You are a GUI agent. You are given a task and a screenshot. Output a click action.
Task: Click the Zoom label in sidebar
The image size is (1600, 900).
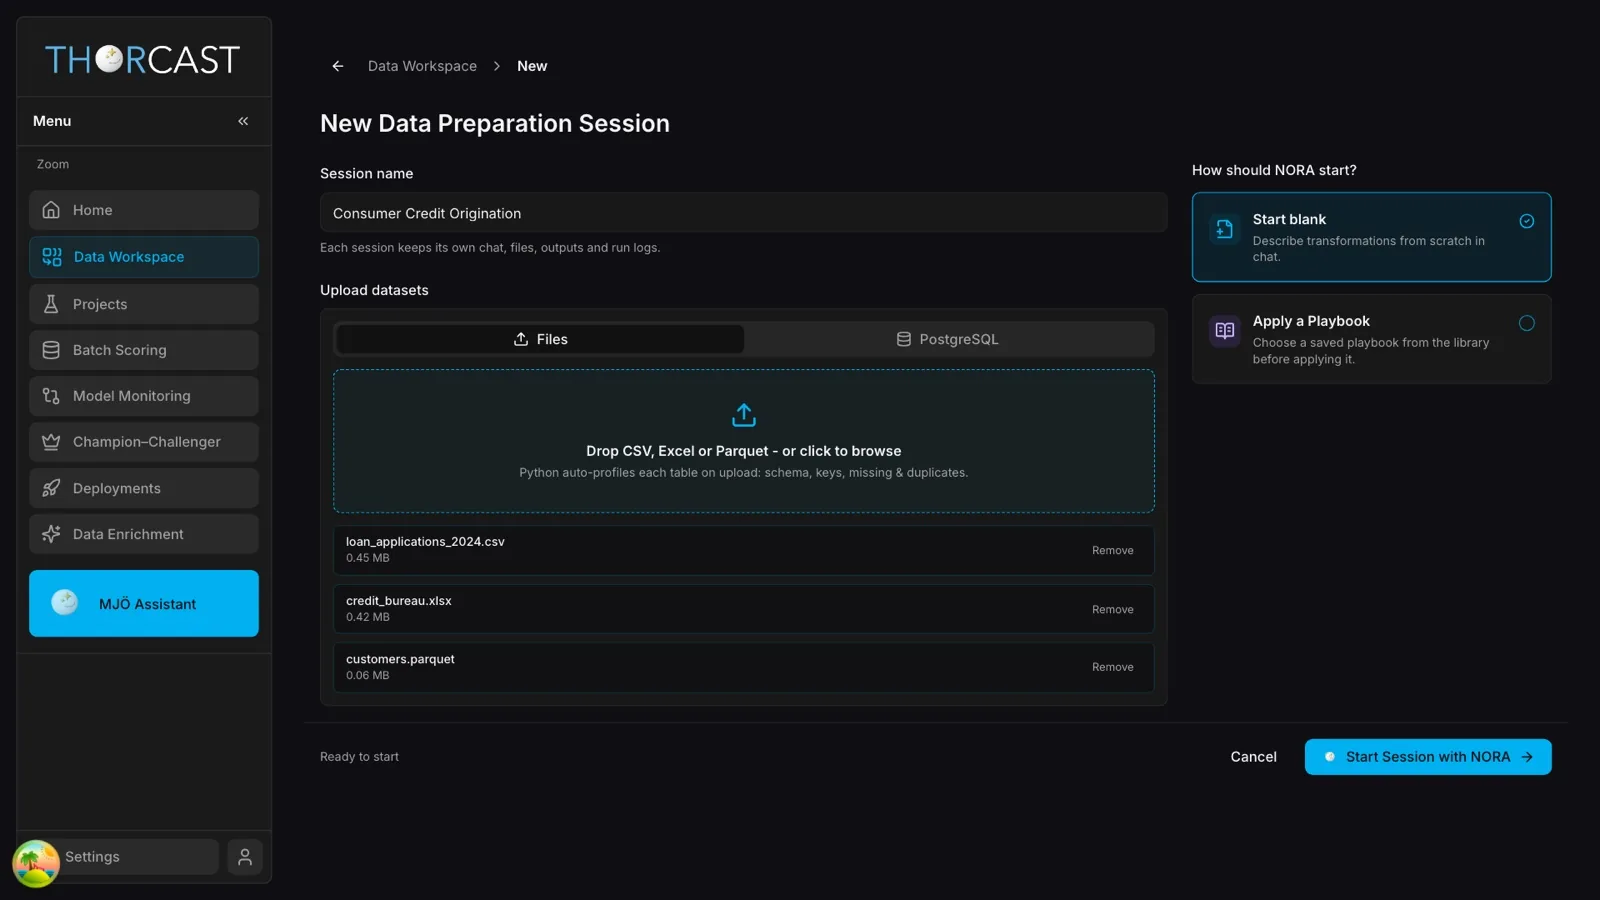pos(53,165)
